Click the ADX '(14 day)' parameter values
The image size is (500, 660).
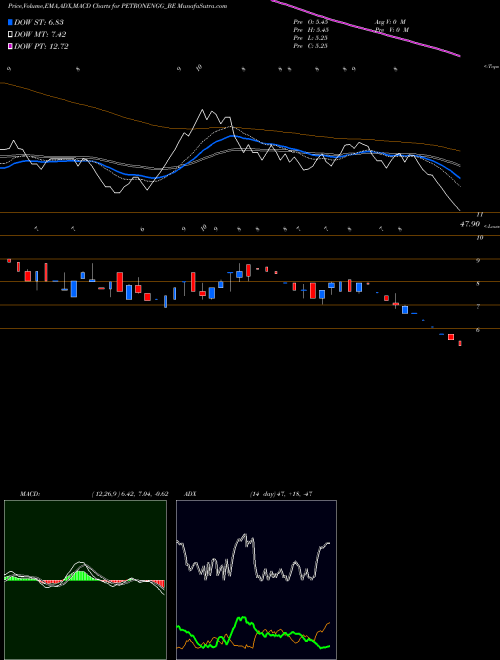coord(281,494)
